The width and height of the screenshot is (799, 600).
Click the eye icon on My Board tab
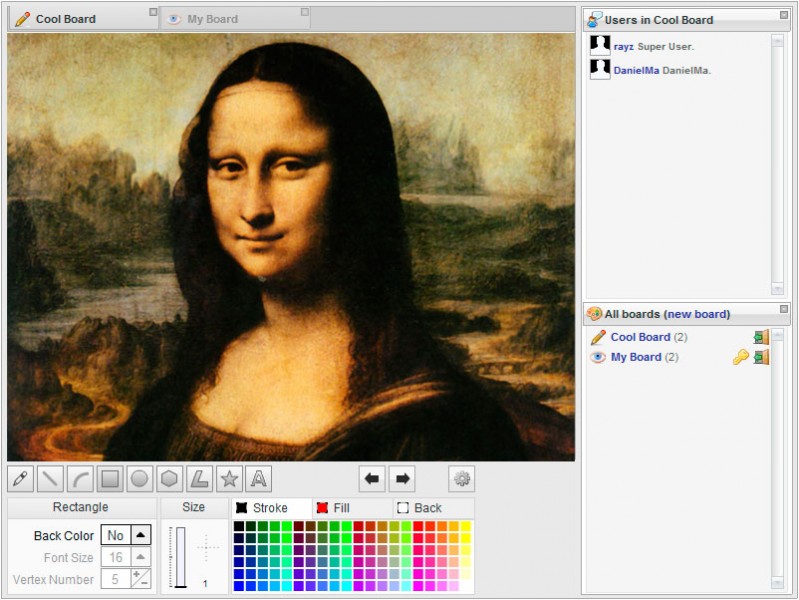pos(174,19)
